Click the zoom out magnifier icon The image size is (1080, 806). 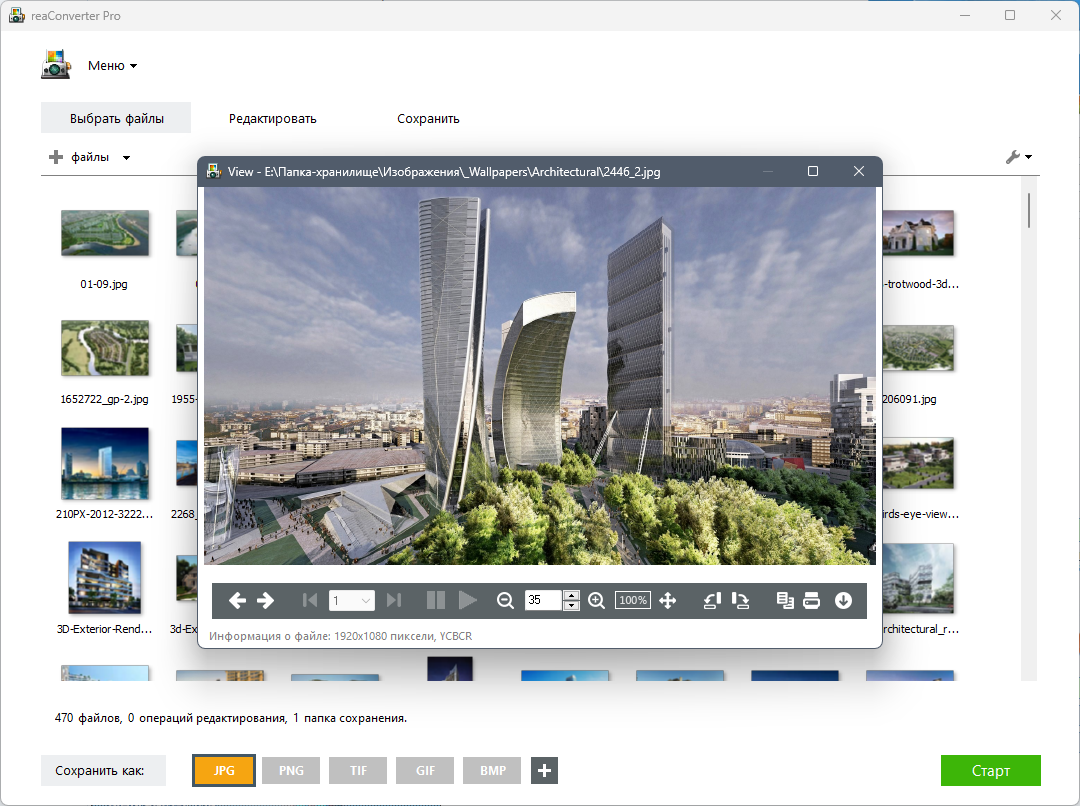pos(505,601)
